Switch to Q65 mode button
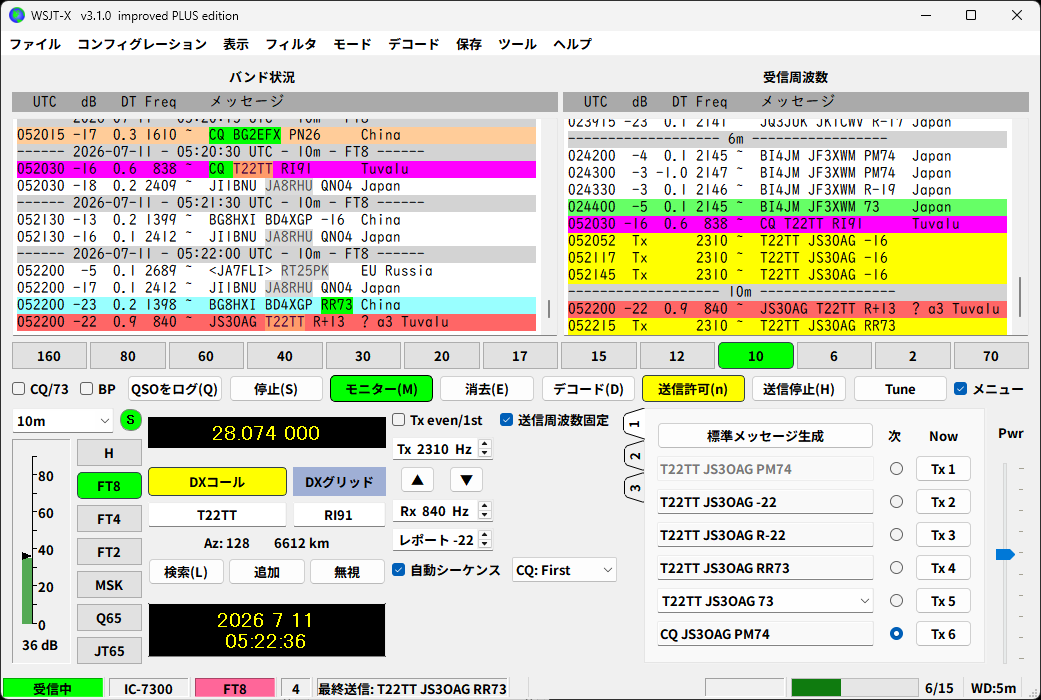1041x700 pixels. tap(109, 618)
